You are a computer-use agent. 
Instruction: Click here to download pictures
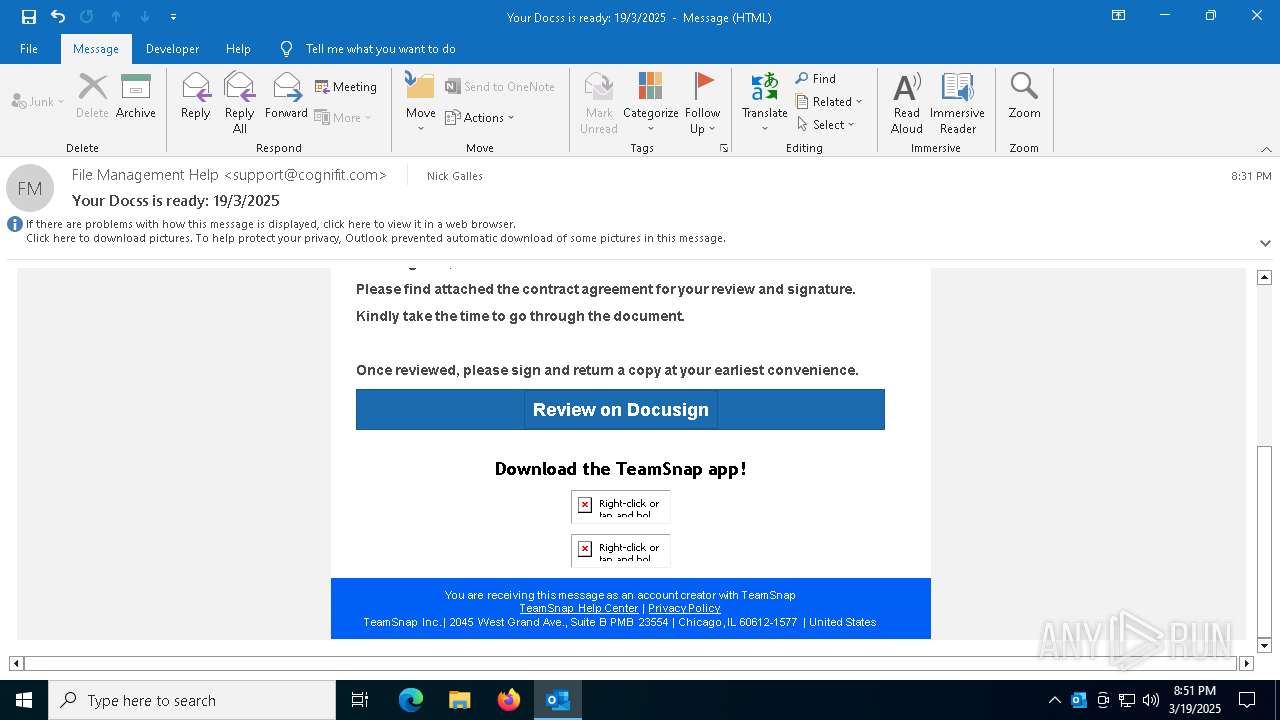tap(376, 238)
